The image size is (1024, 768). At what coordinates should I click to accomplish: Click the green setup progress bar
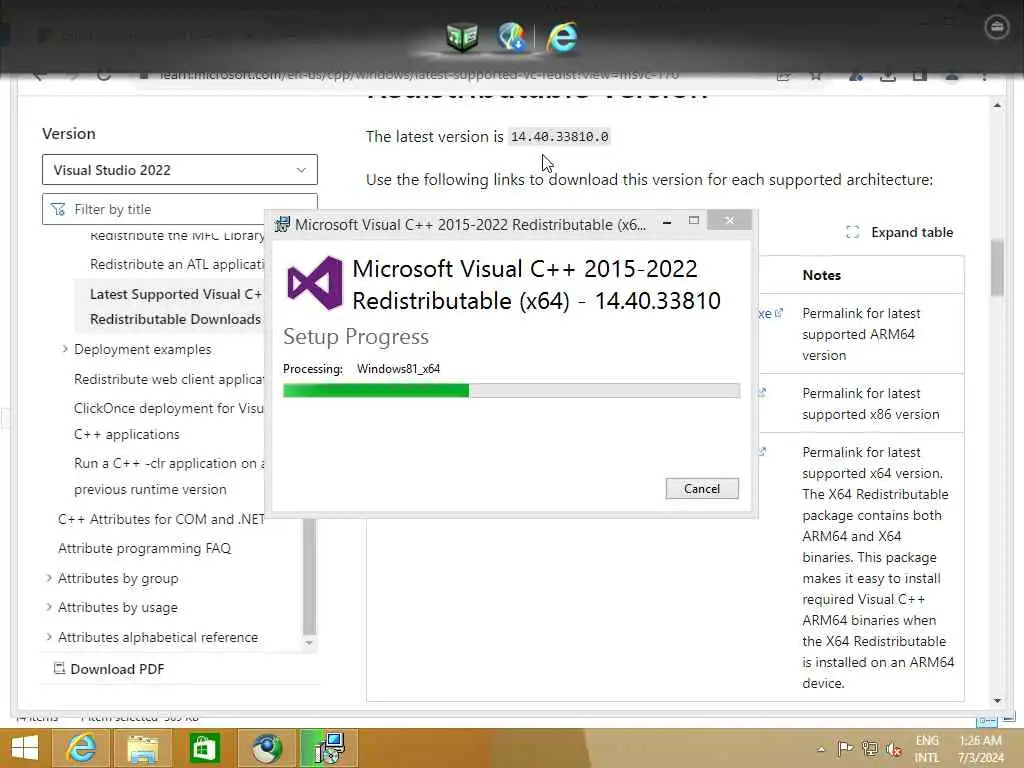coord(511,391)
